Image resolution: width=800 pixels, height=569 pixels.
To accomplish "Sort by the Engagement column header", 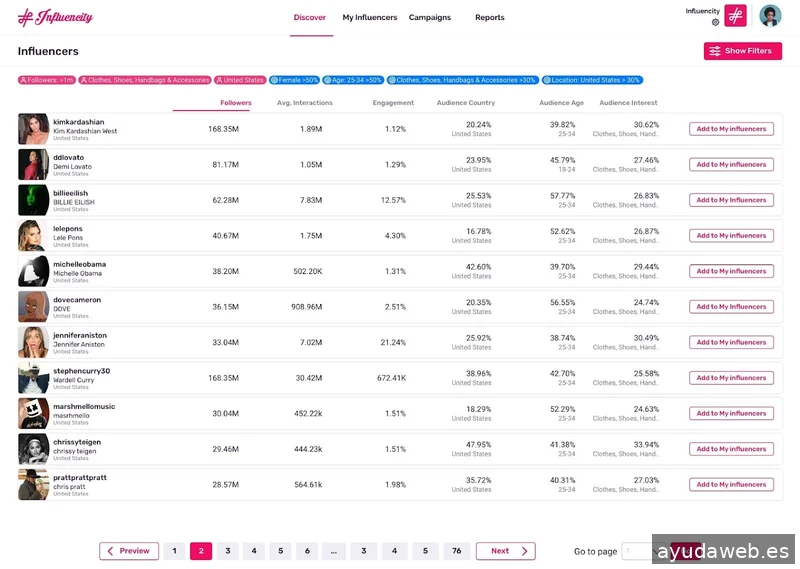I will tap(393, 103).
